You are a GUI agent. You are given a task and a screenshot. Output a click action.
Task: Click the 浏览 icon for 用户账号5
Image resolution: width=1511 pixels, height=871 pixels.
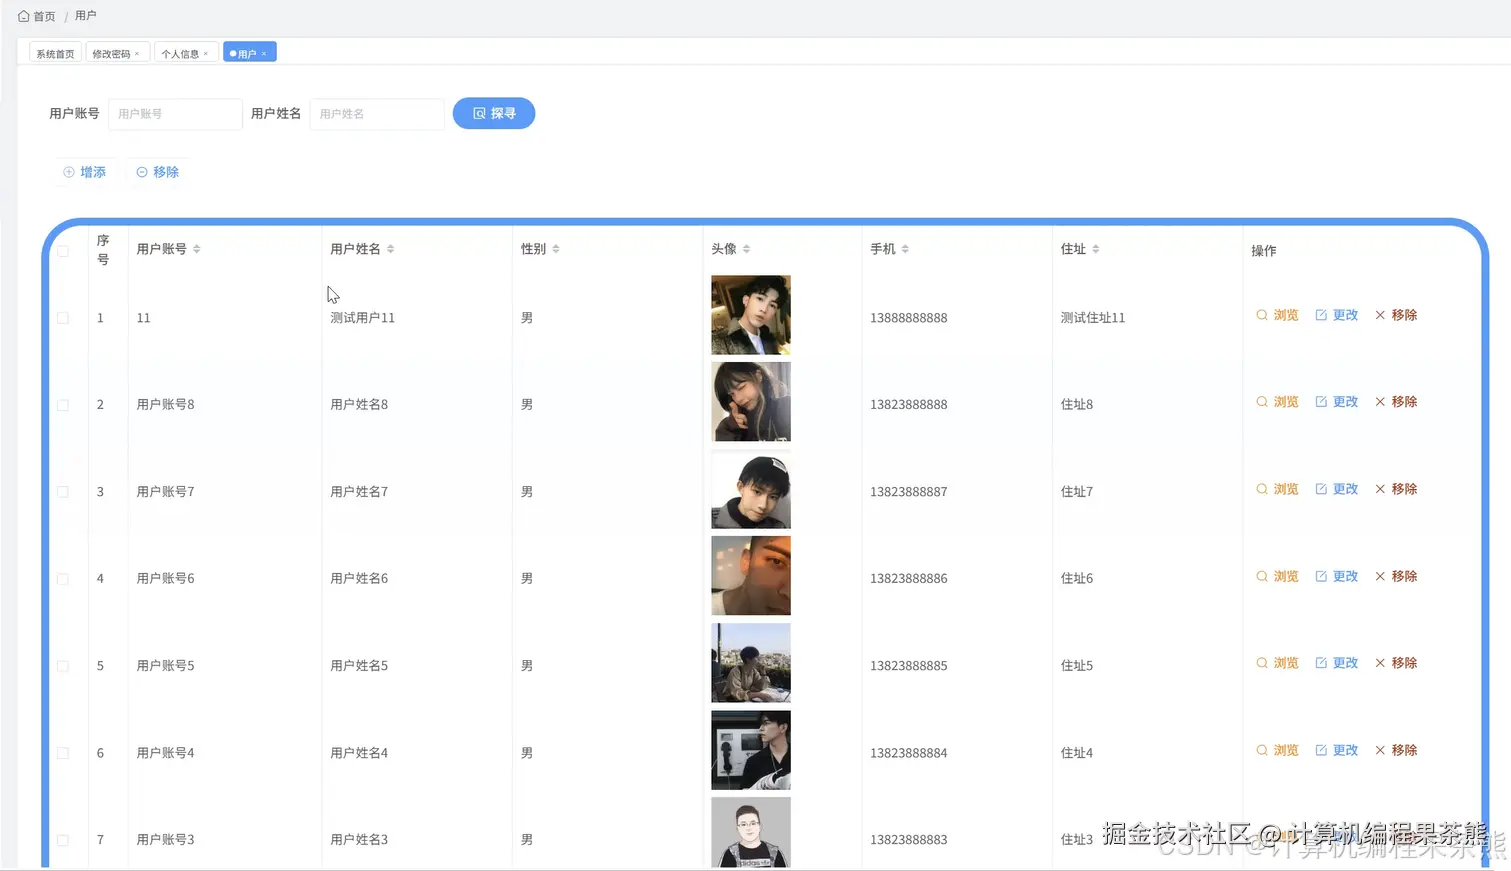pos(1261,662)
